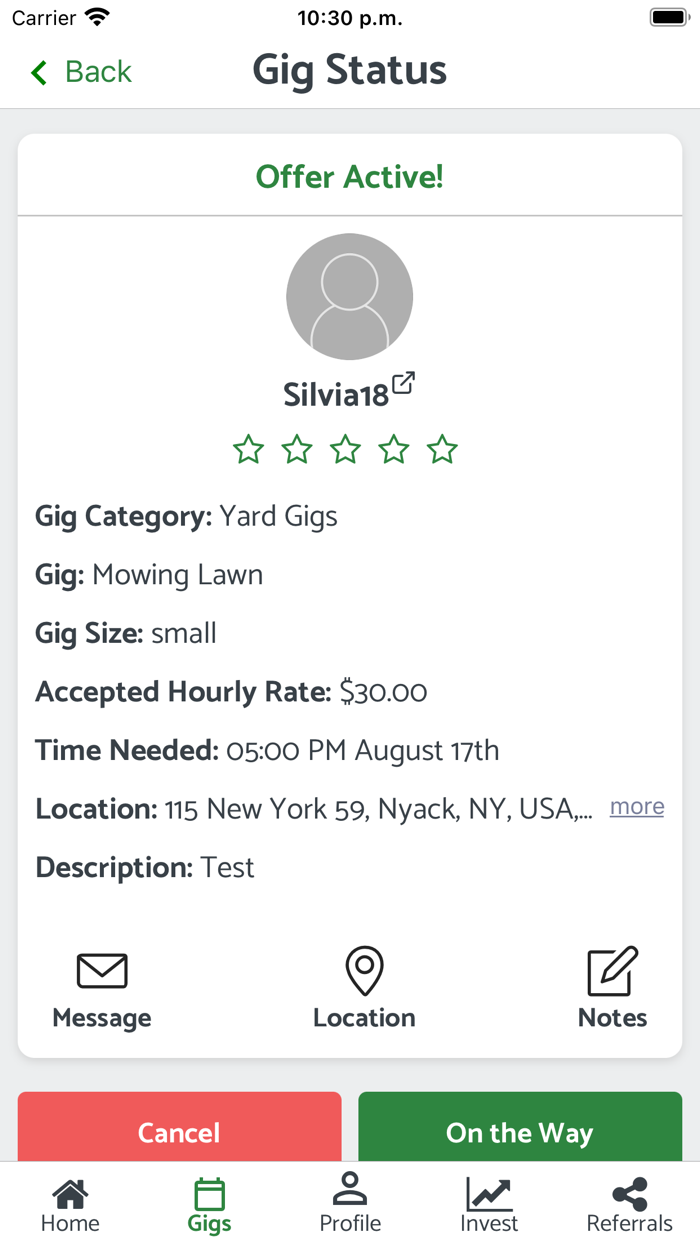The width and height of the screenshot is (700, 1244).
Task: Go back with the Back chevron
Action: click(40, 72)
